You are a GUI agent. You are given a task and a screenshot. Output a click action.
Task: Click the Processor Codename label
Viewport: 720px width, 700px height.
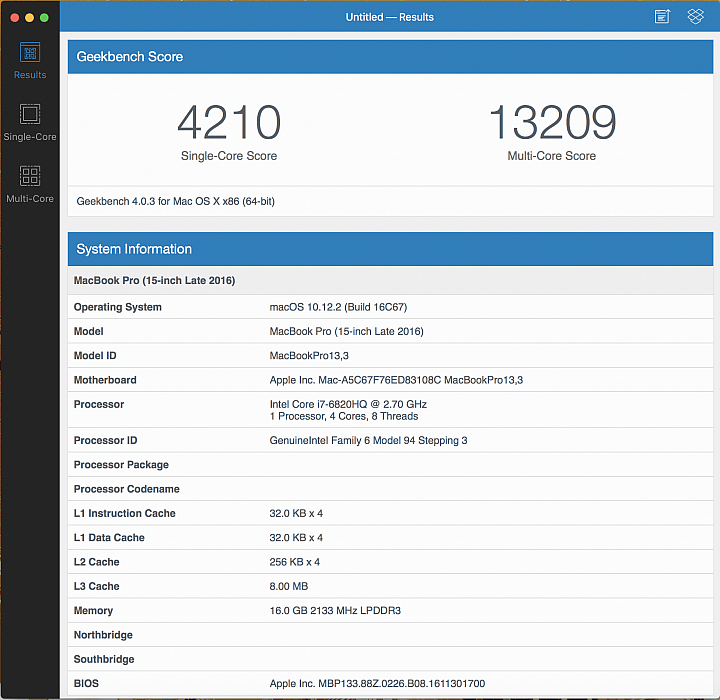pos(126,489)
